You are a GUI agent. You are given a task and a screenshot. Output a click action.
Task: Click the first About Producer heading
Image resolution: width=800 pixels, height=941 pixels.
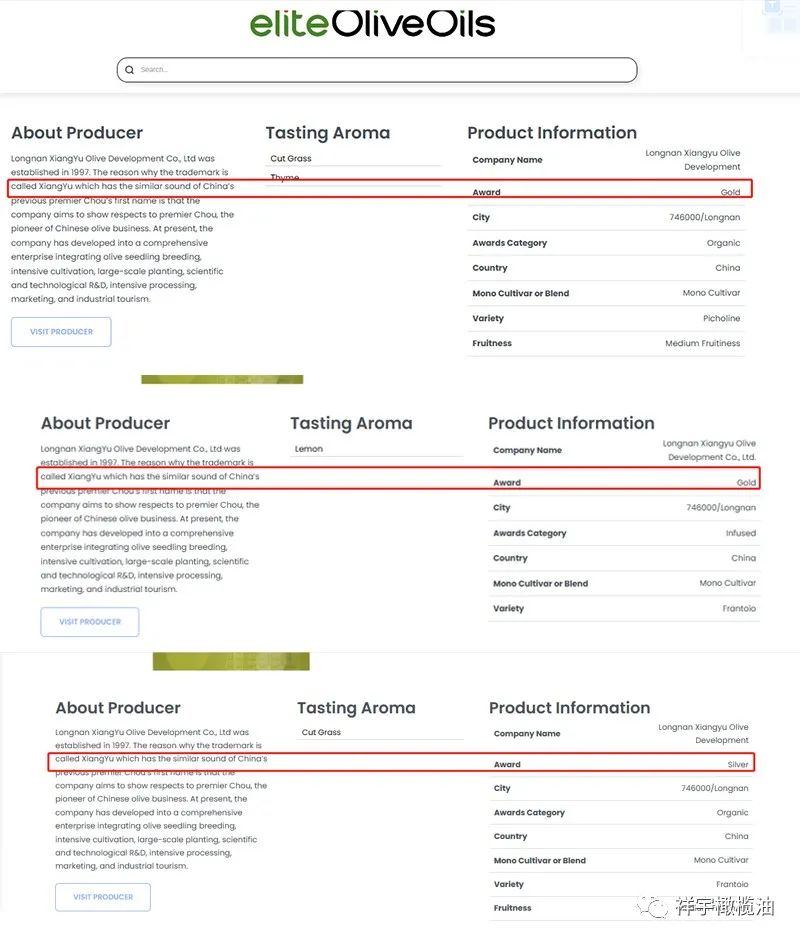pyautogui.click(x=77, y=133)
